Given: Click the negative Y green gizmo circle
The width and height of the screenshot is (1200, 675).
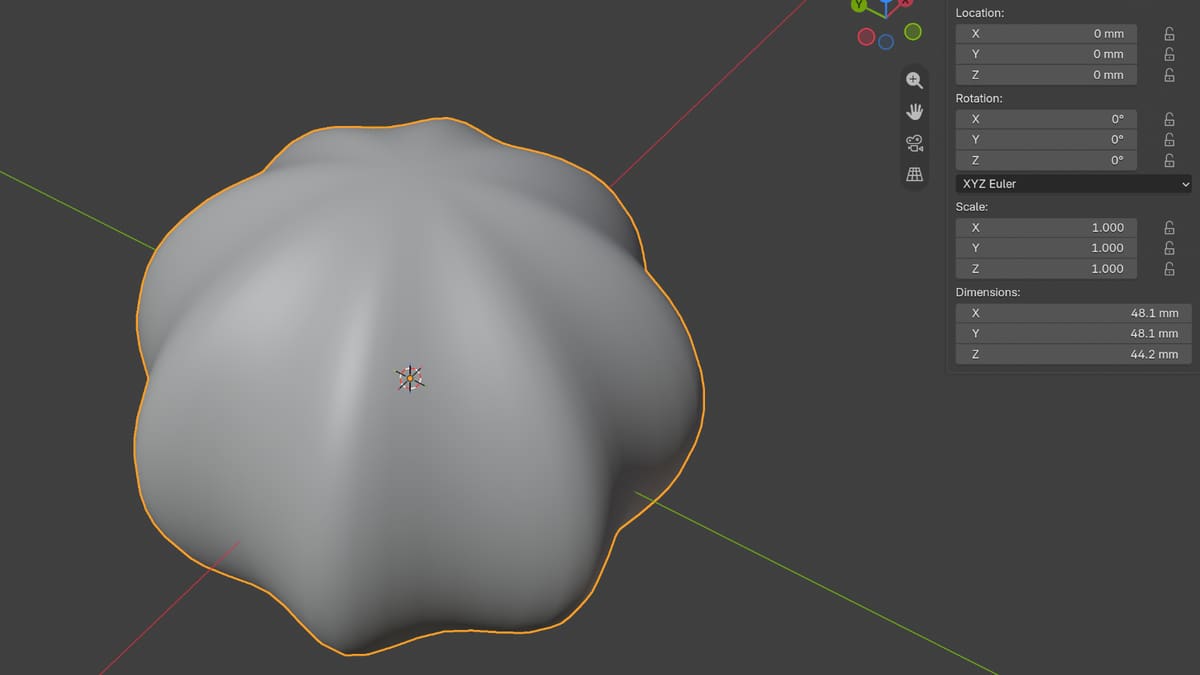Looking at the screenshot, I should tap(913, 32).
